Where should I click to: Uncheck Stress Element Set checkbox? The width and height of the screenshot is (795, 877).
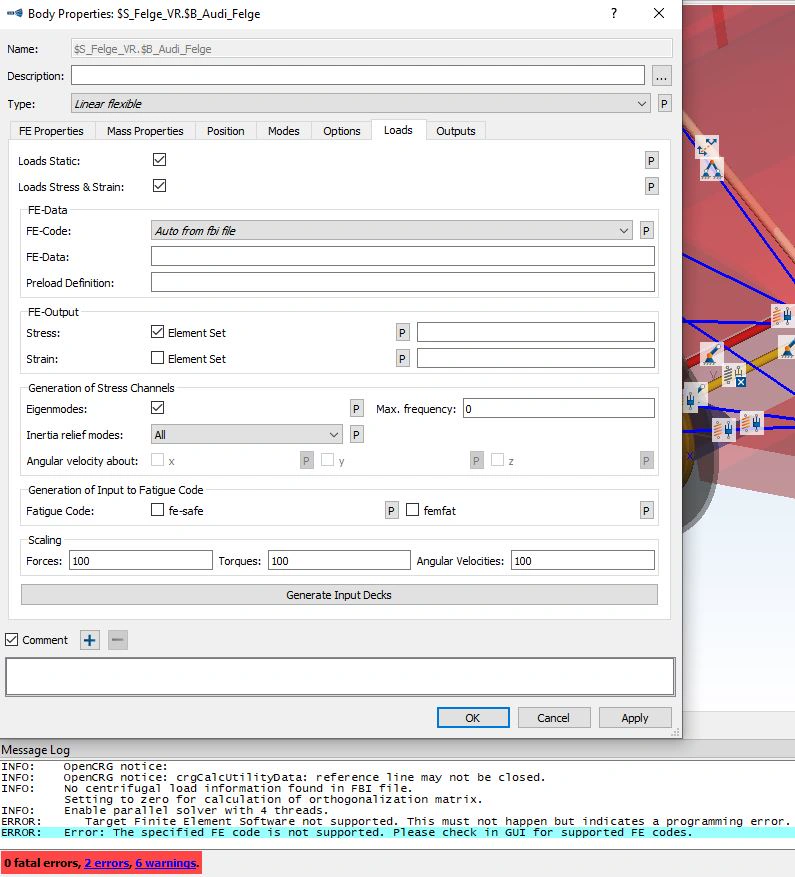pyautogui.click(x=157, y=332)
